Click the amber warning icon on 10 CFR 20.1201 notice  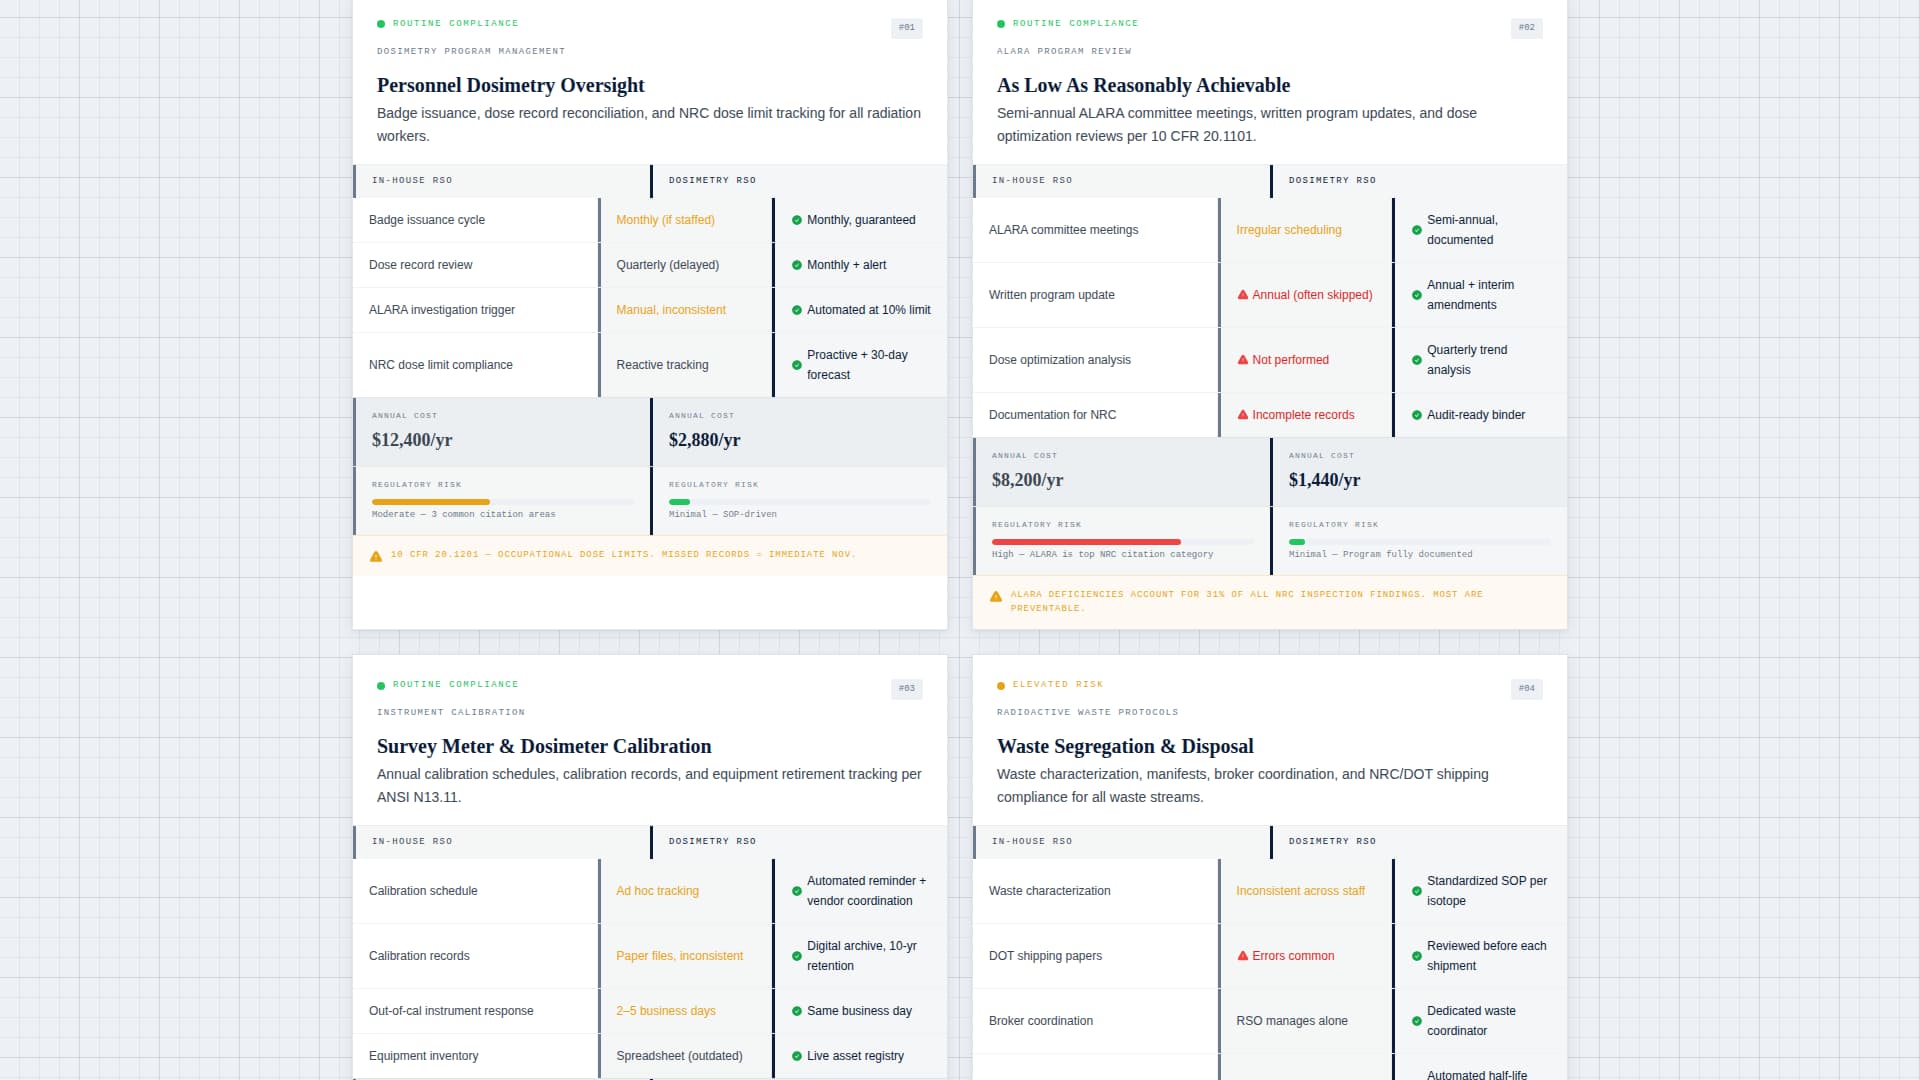(x=376, y=556)
